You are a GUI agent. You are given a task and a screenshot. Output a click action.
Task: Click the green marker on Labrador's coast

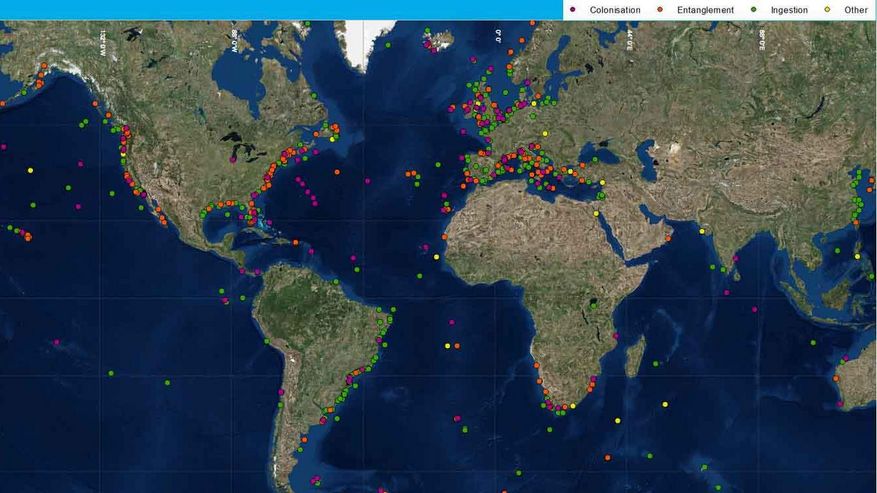(314, 96)
